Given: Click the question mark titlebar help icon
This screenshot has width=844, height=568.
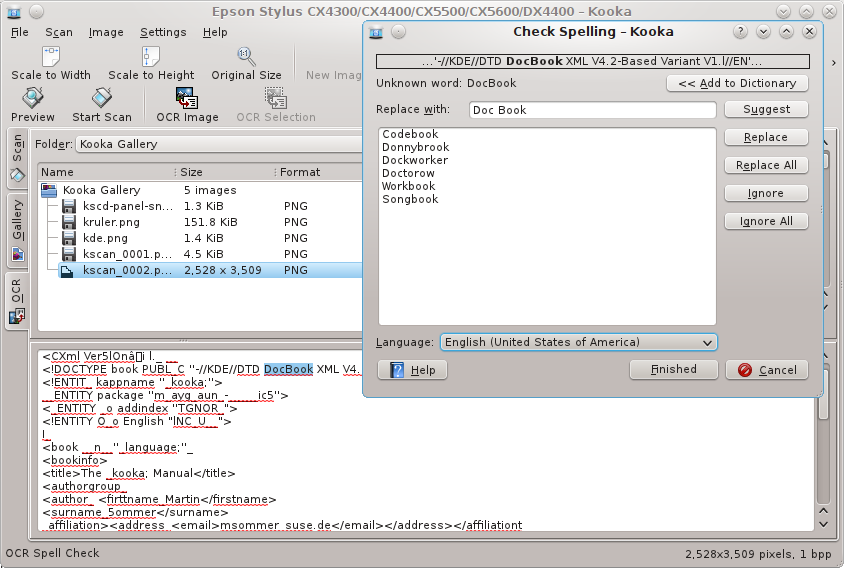Looking at the screenshot, I should (x=740, y=32).
